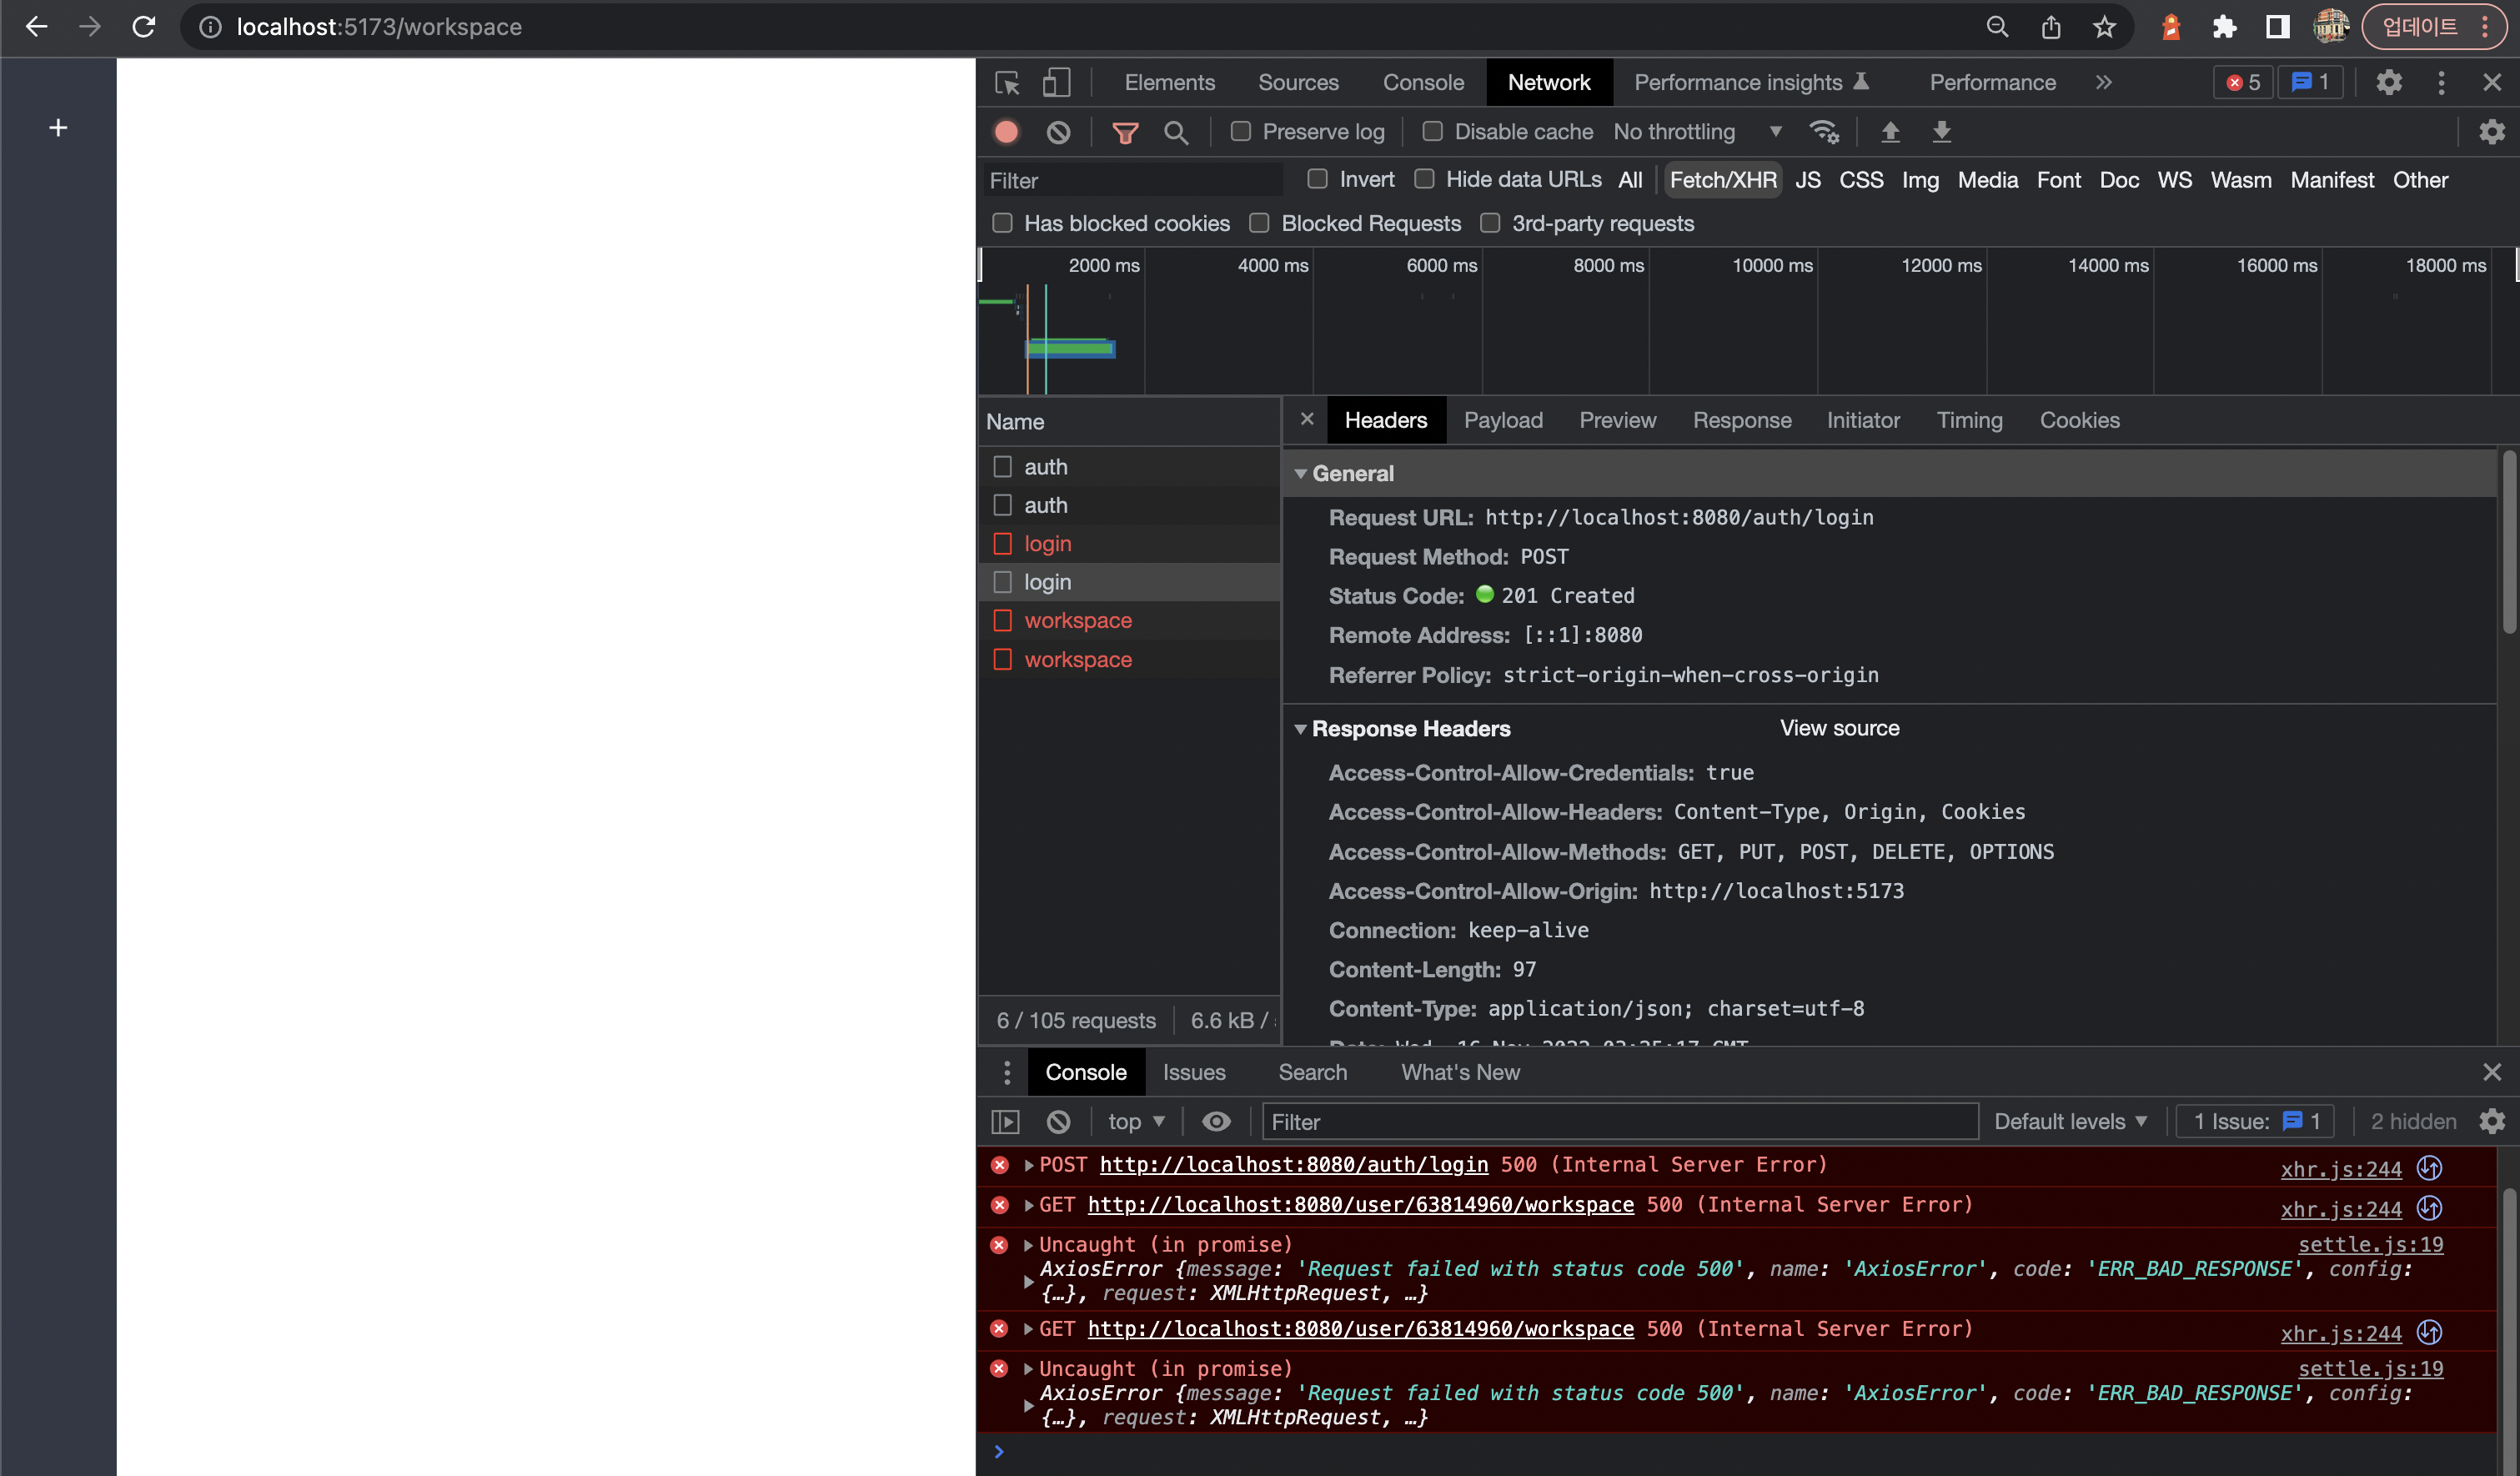
Task: Toggle the device toolbar icon
Action: [x=1056, y=83]
